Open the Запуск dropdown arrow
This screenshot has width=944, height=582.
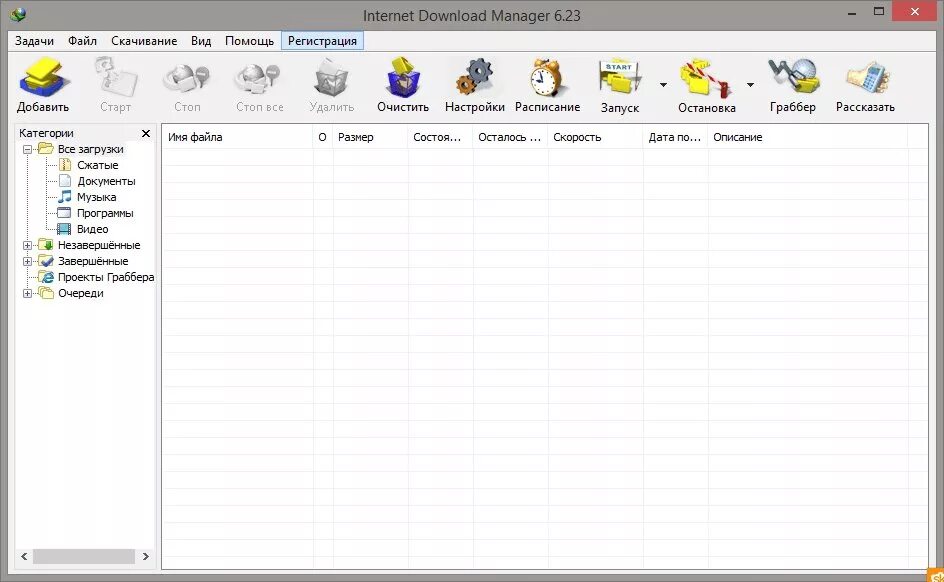click(663, 85)
